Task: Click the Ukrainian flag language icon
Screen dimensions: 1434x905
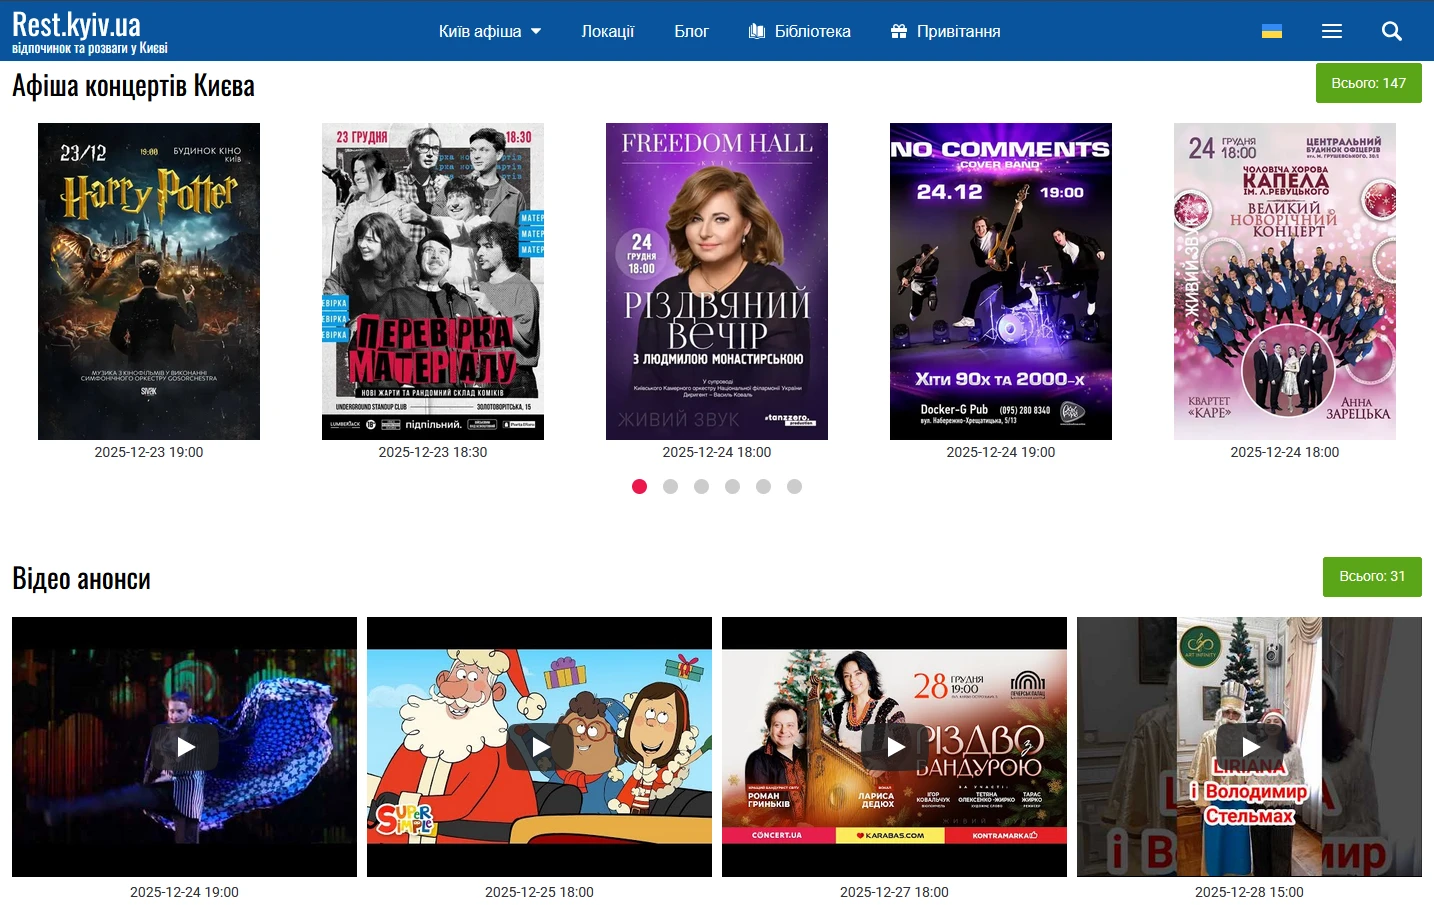Action: tap(1271, 31)
